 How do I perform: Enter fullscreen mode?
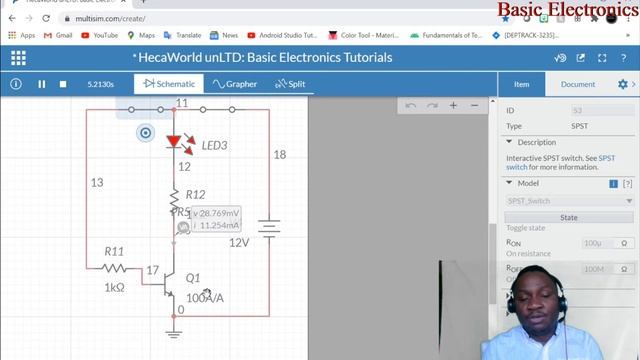tap(602, 58)
